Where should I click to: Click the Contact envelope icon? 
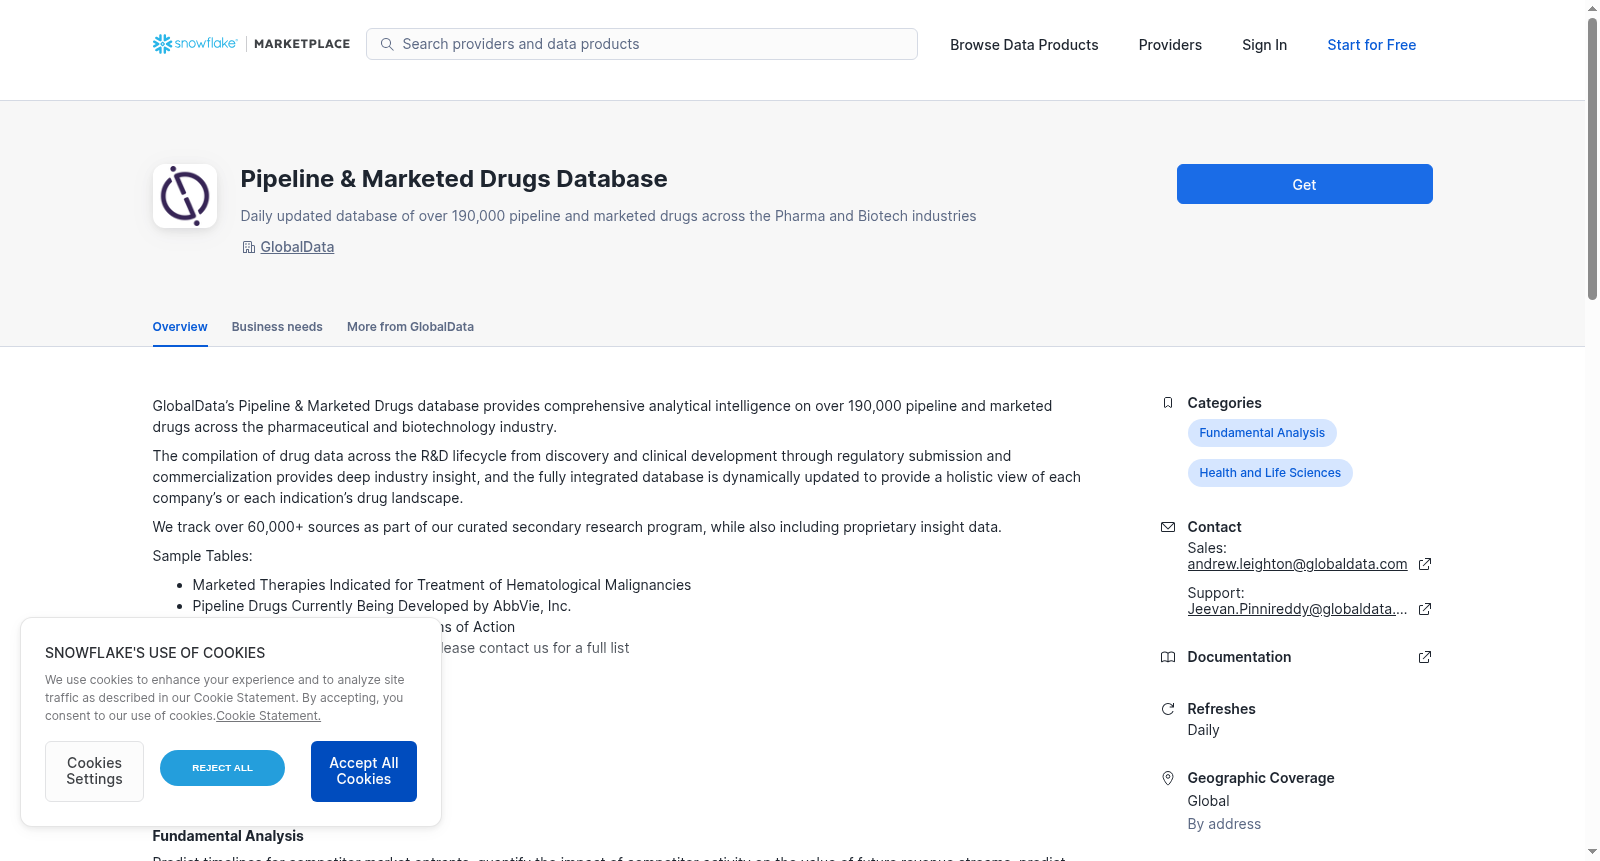[x=1168, y=527]
